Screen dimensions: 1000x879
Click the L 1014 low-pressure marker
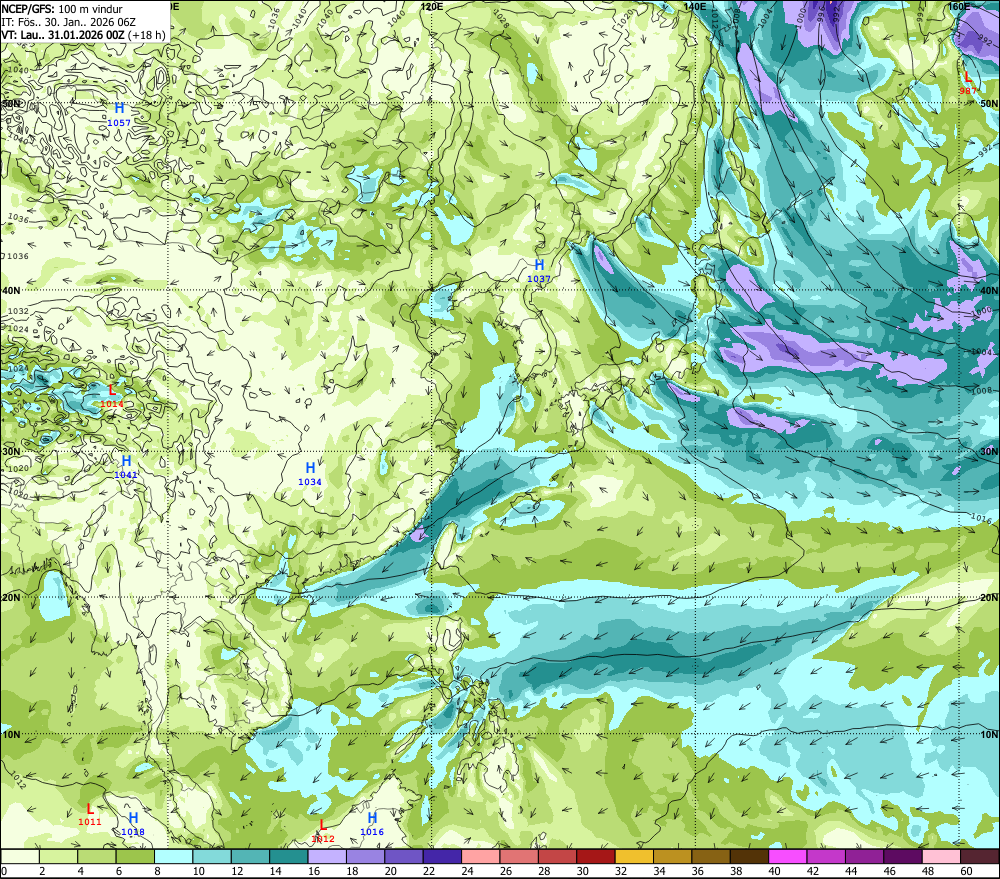112,395
